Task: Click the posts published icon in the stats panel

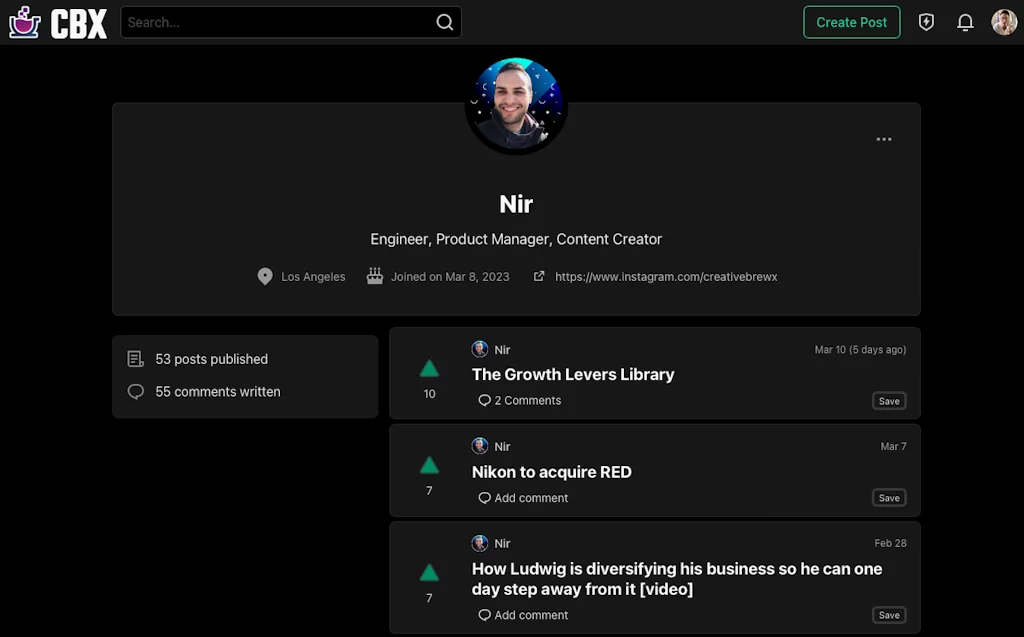Action: [135, 358]
